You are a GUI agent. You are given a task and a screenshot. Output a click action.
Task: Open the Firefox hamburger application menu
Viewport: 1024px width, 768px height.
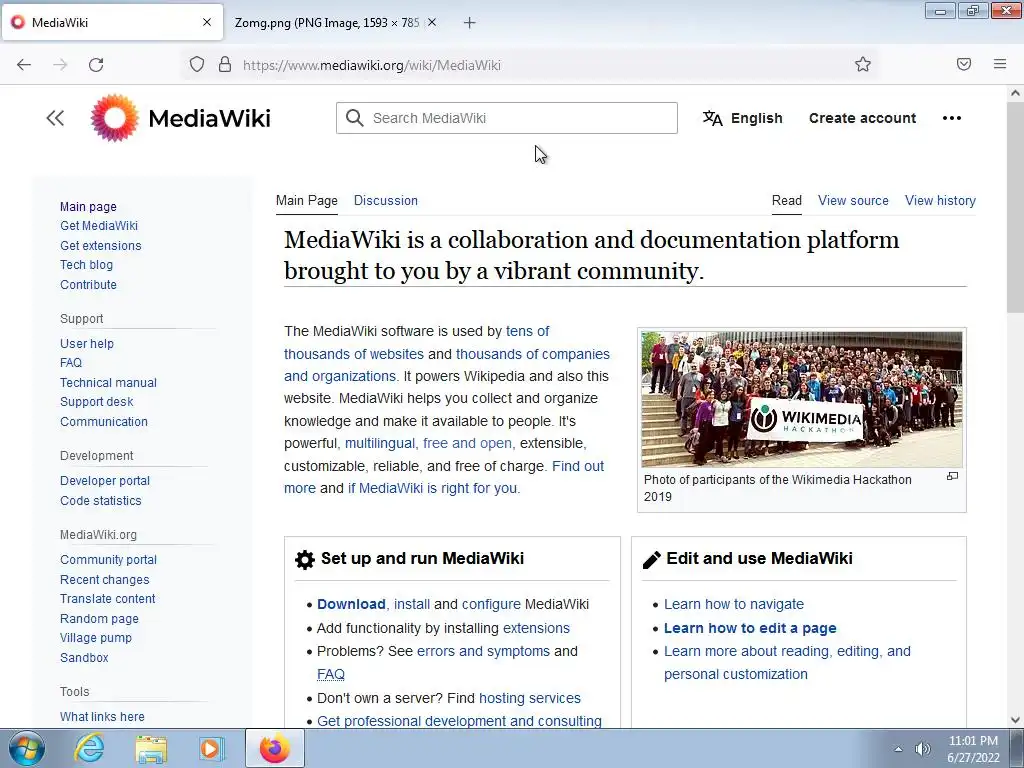[x=1000, y=64]
